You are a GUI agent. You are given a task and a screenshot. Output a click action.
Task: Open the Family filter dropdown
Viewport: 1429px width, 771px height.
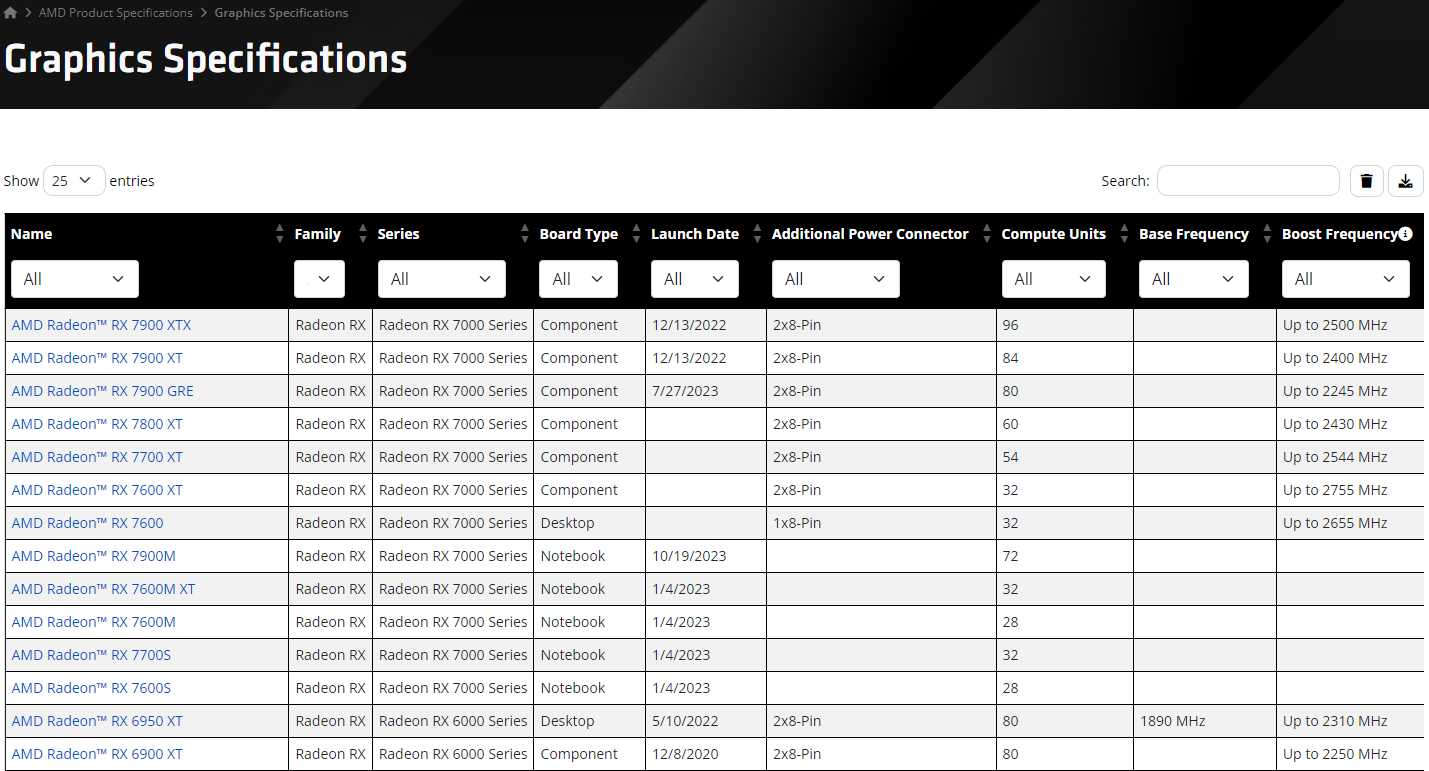click(319, 279)
